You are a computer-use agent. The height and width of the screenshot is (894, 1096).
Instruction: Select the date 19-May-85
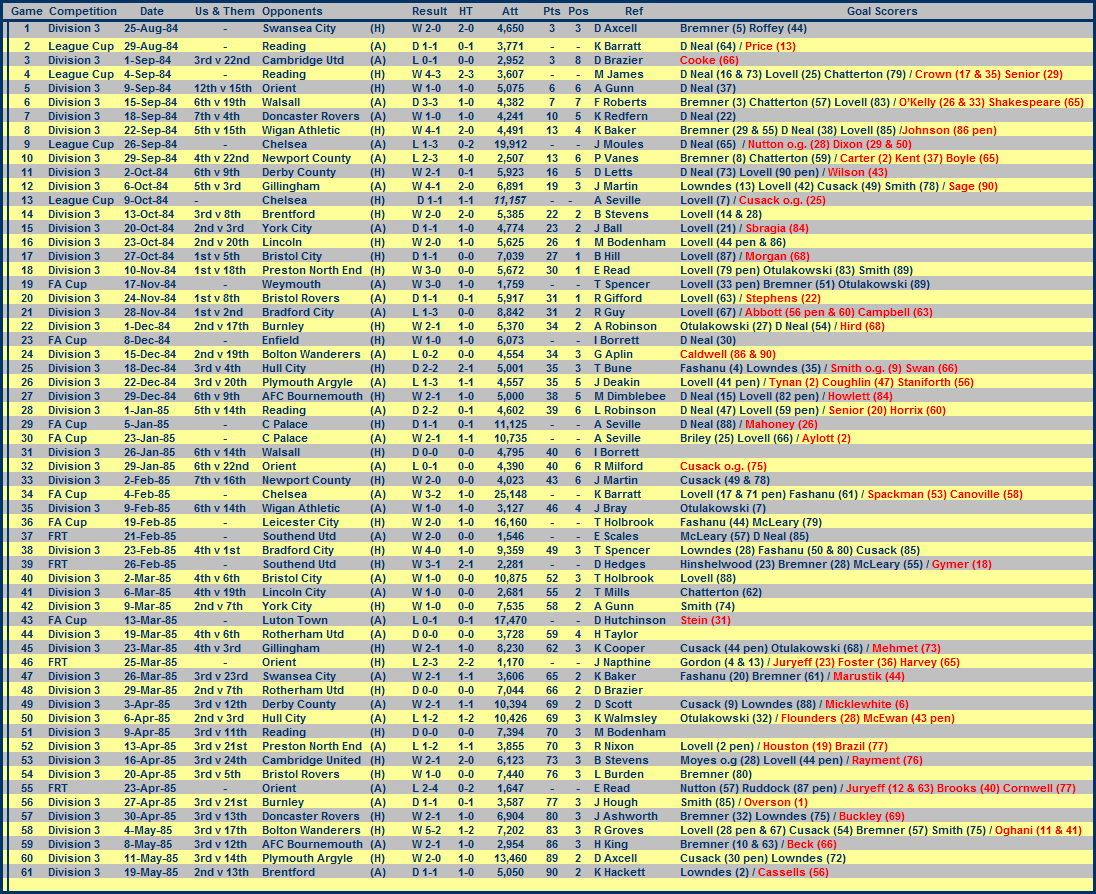(x=152, y=872)
